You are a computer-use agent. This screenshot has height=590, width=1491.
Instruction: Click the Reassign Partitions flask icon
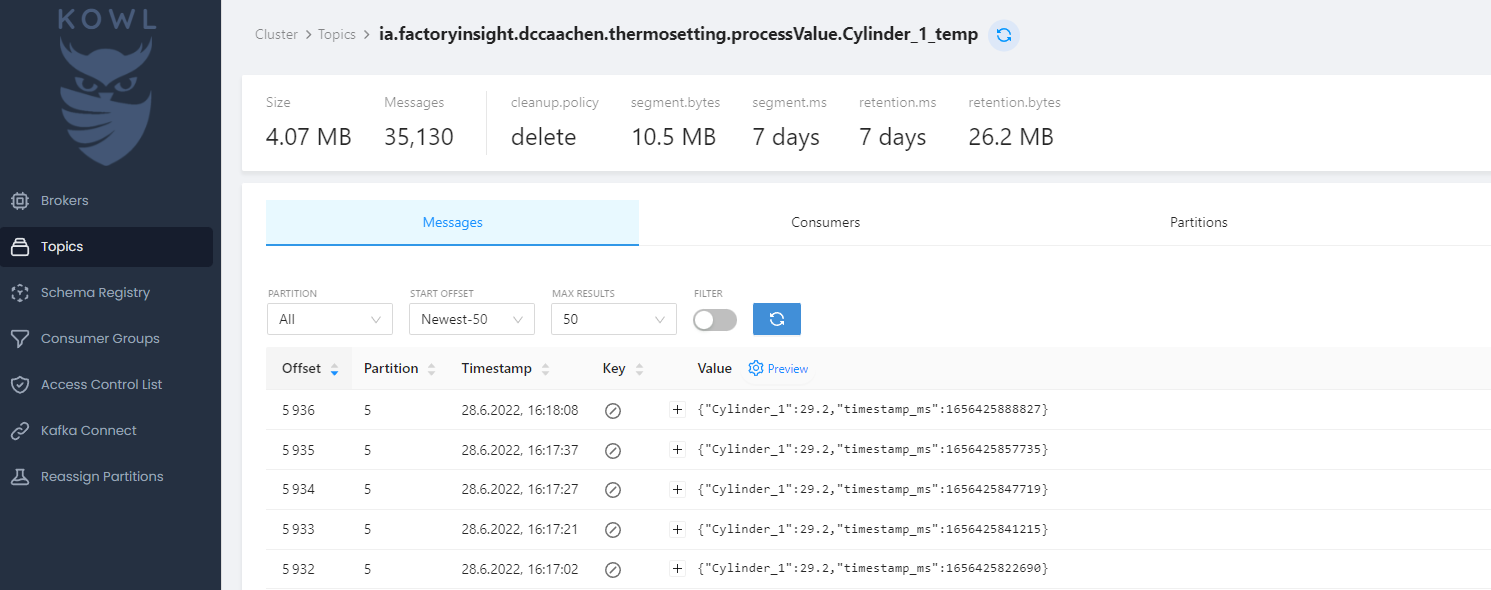(20, 477)
